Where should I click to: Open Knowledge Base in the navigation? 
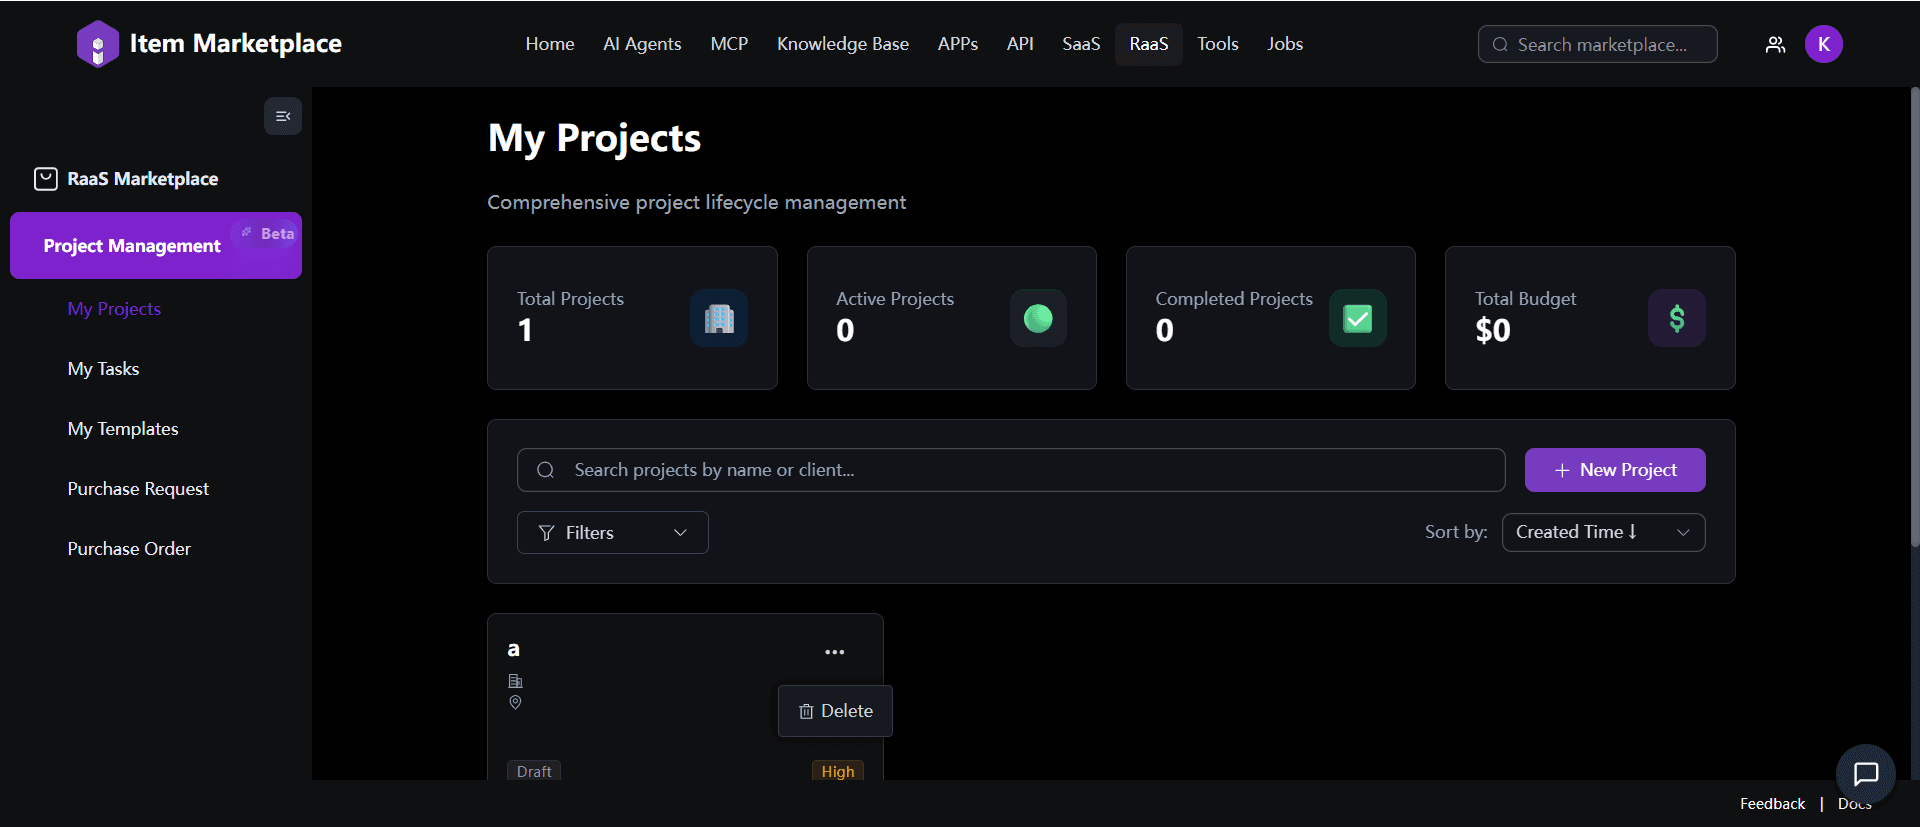pyautogui.click(x=843, y=44)
